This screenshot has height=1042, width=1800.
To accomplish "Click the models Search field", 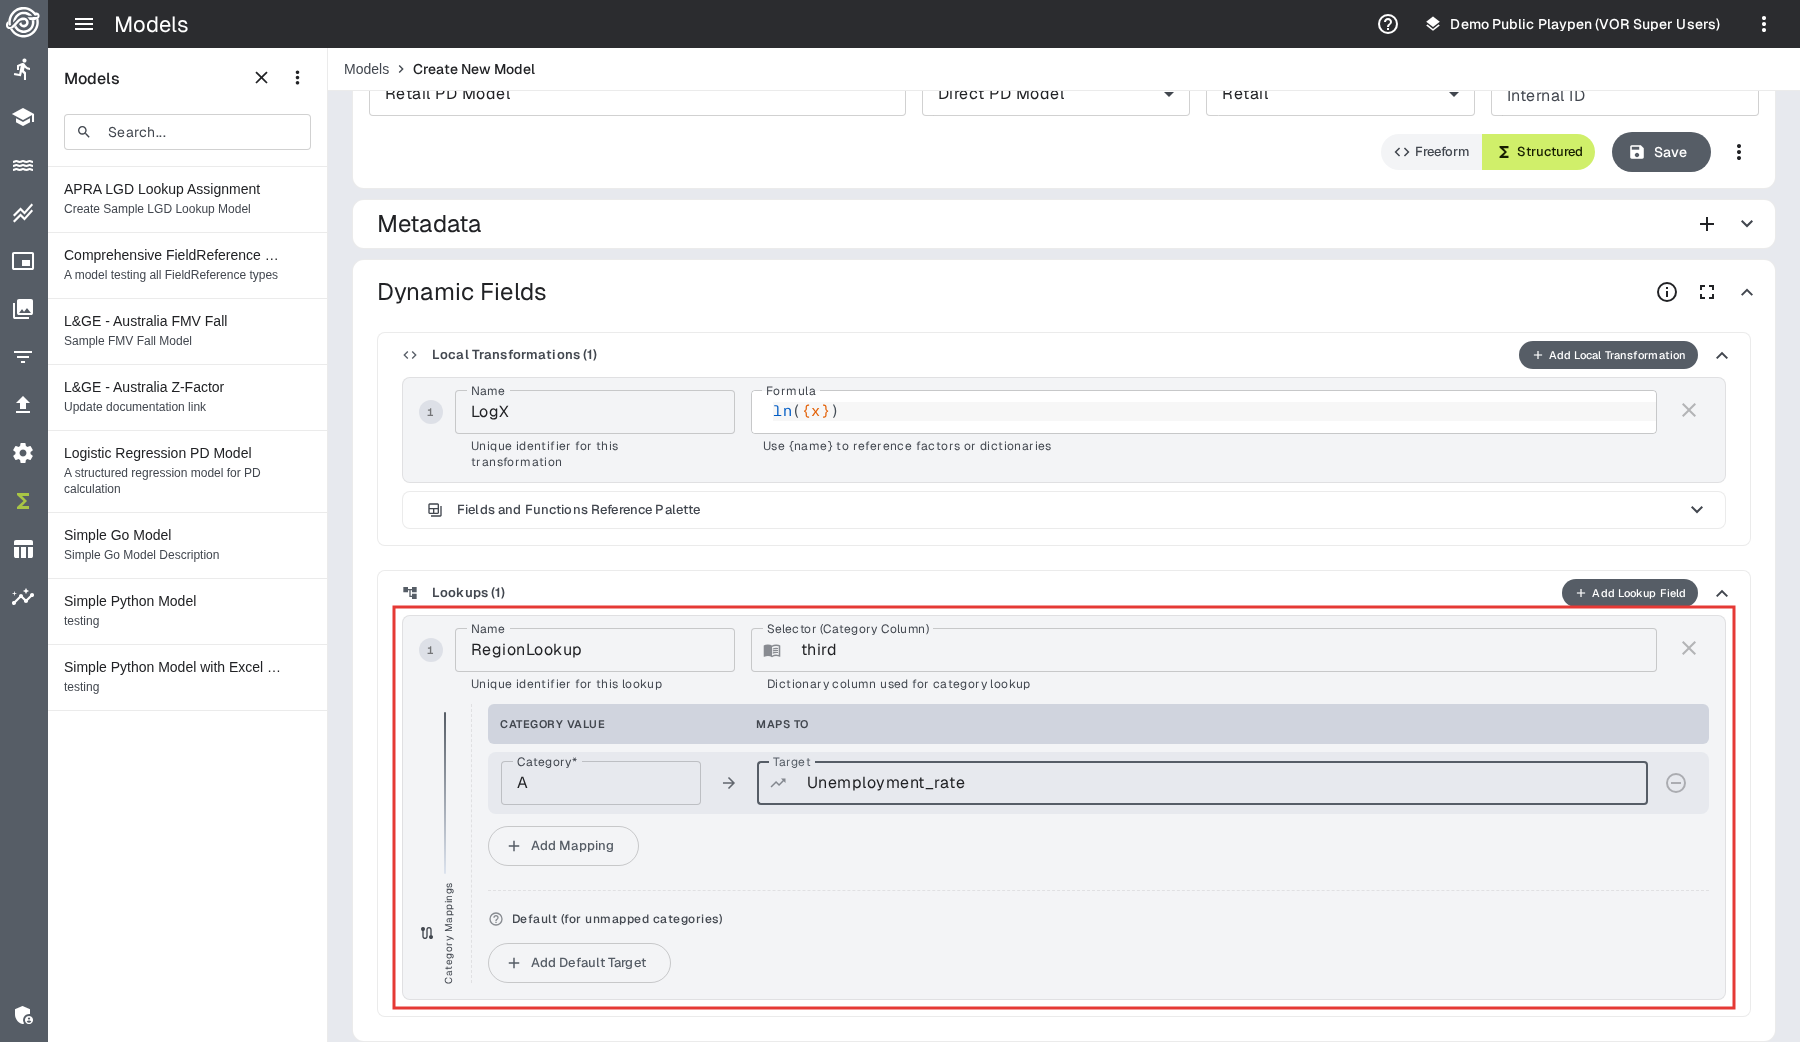I will pos(187,132).
